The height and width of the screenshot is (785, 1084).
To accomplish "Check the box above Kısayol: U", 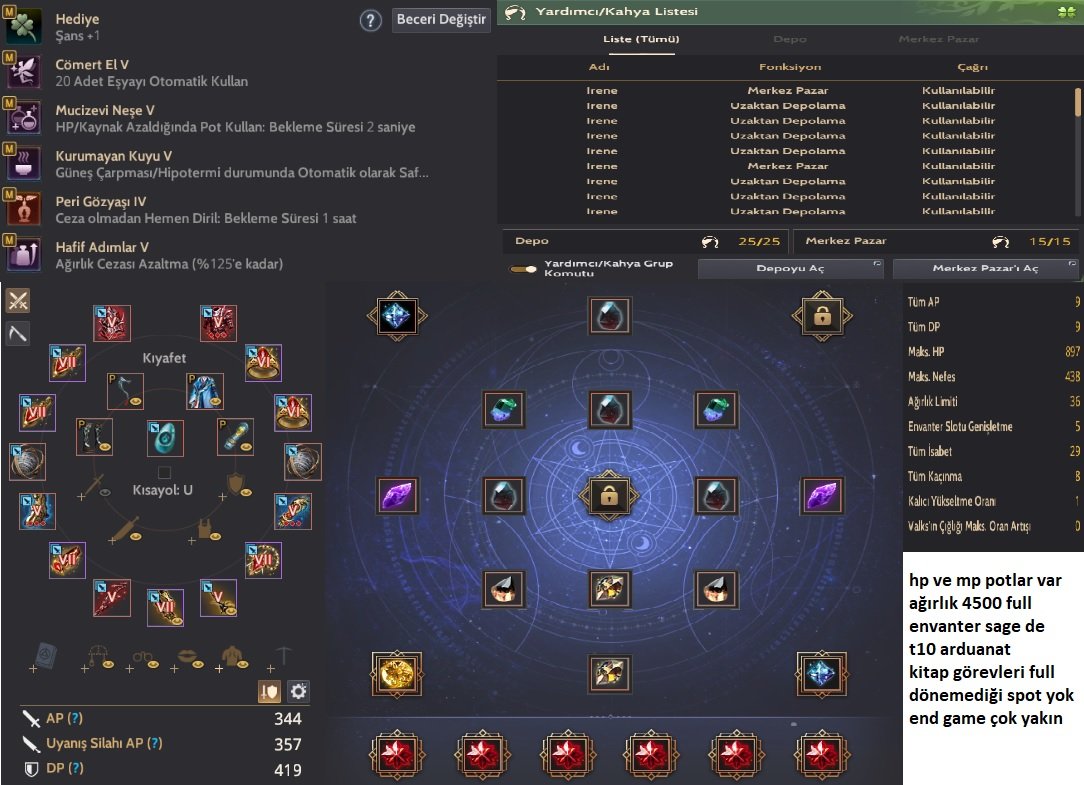I will (x=165, y=473).
